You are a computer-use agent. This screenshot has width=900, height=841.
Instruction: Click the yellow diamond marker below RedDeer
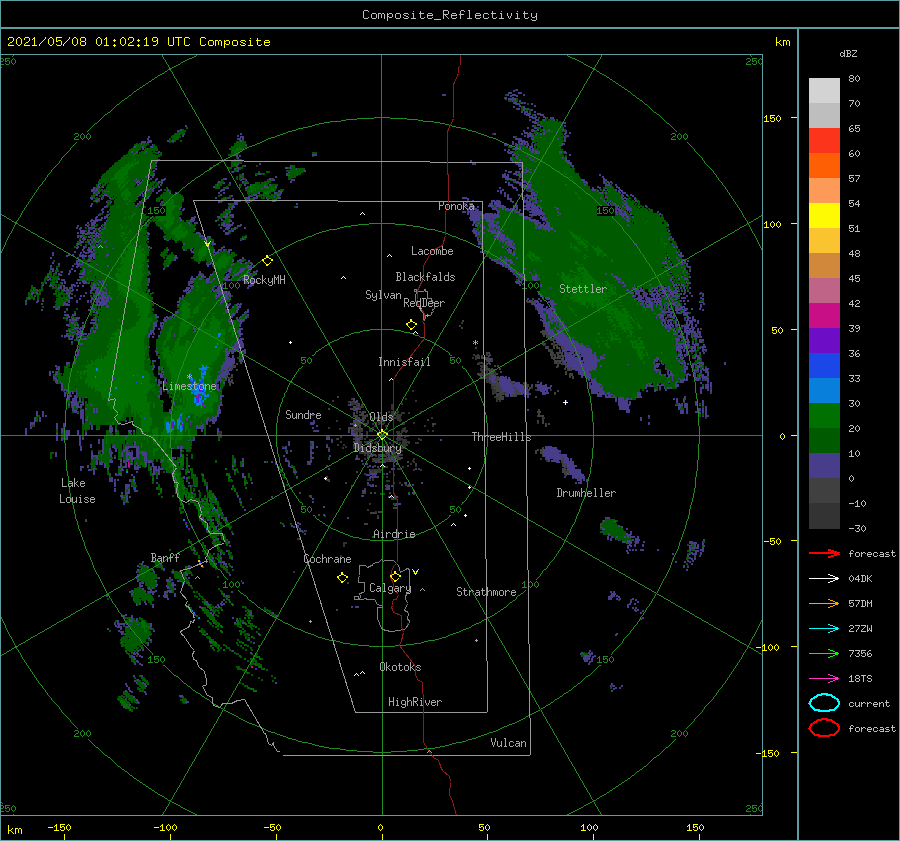pos(412,325)
